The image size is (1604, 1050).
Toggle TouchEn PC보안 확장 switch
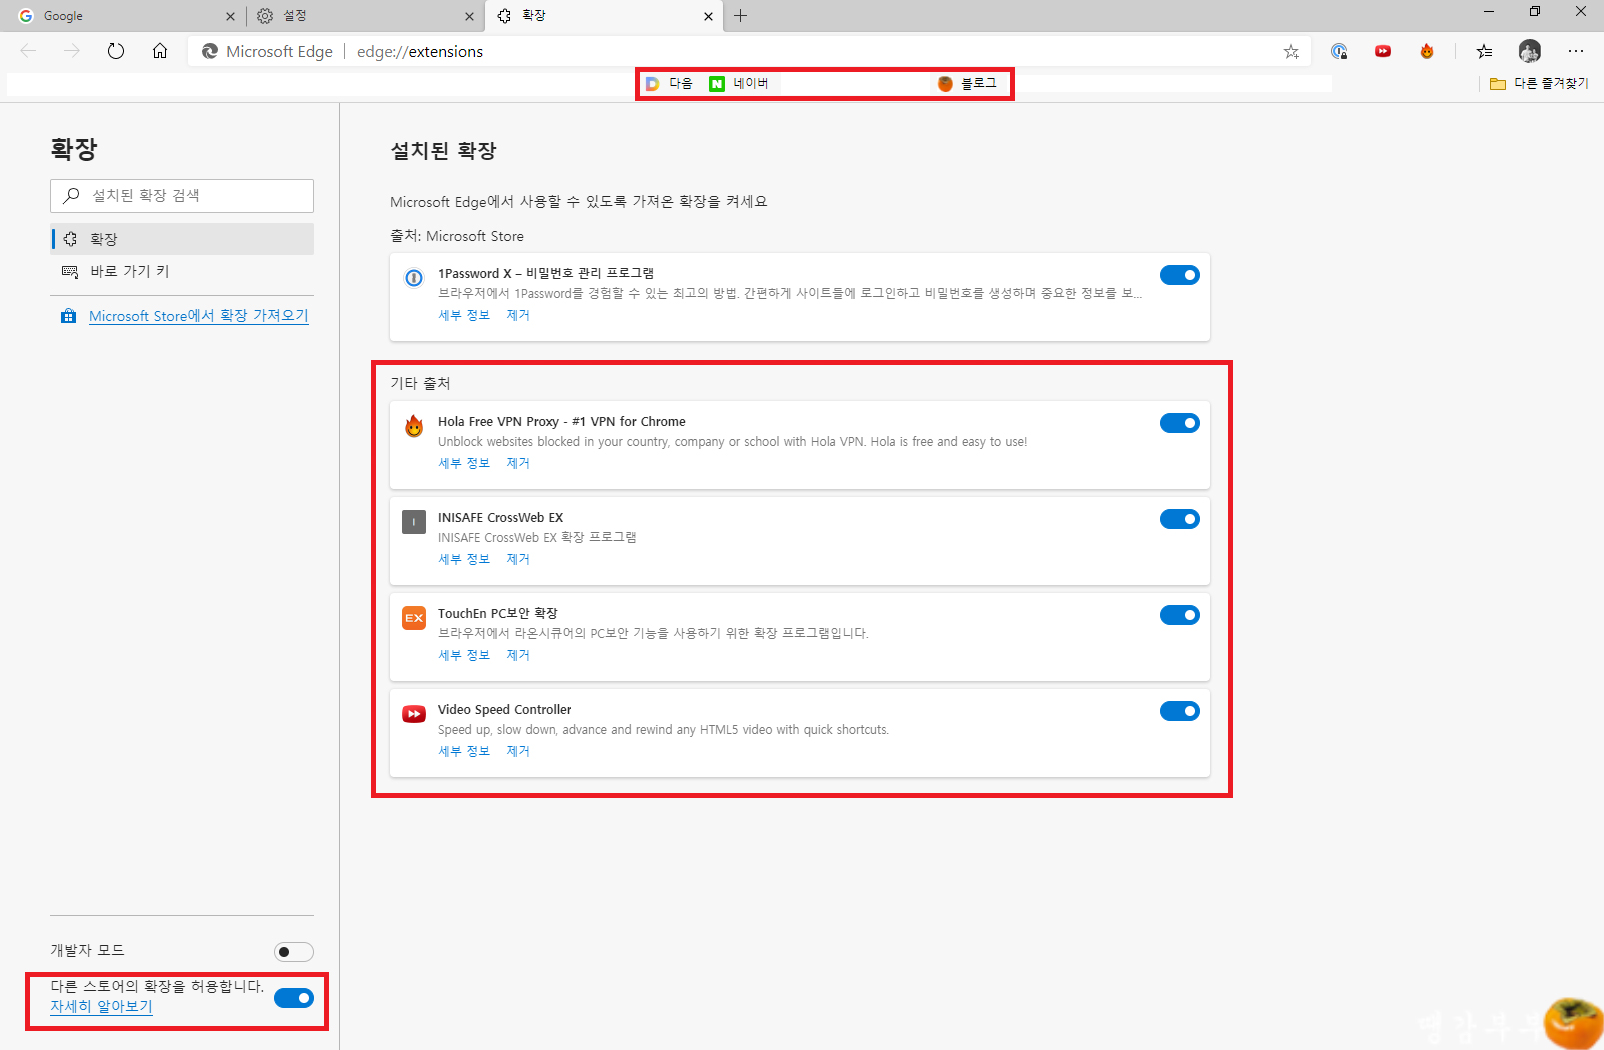[1180, 615]
